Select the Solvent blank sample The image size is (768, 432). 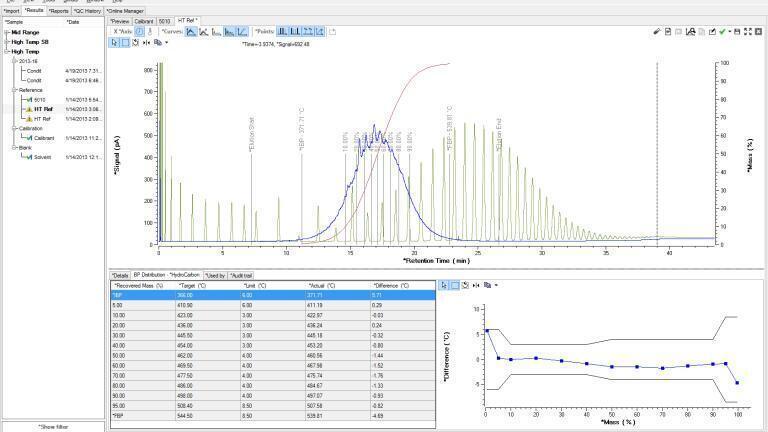click(x=42, y=157)
